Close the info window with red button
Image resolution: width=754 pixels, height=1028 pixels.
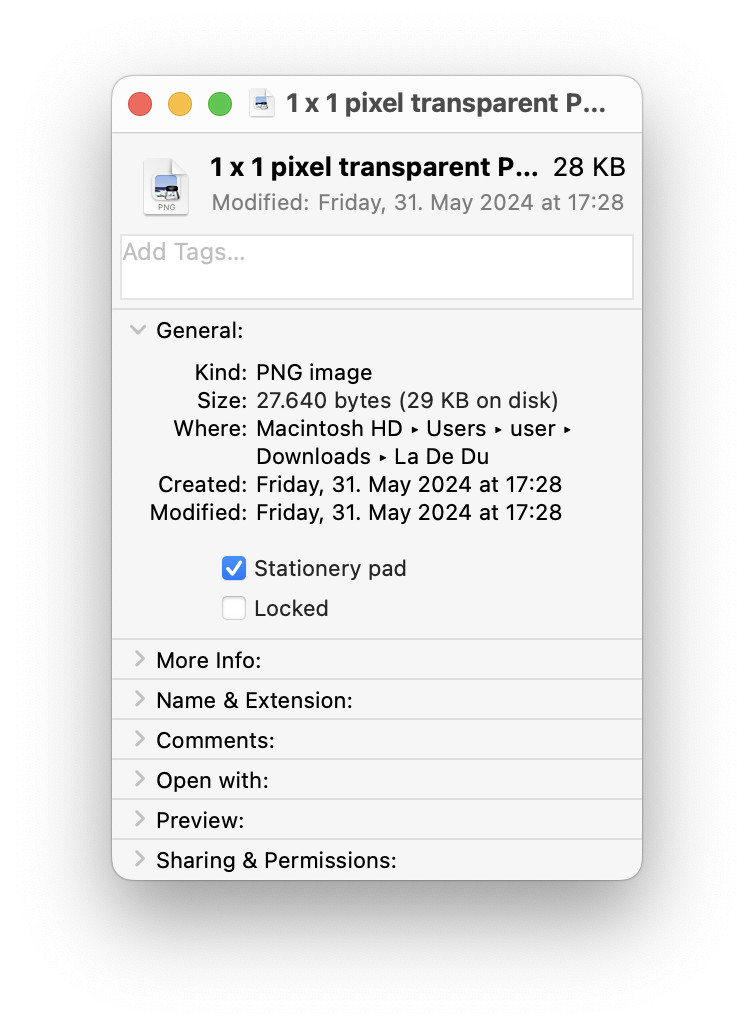point(140,104)
